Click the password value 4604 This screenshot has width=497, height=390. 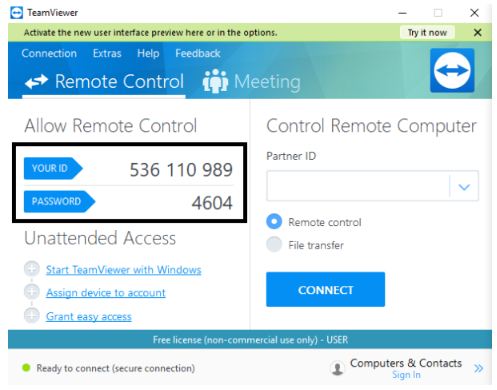point(212,203)
